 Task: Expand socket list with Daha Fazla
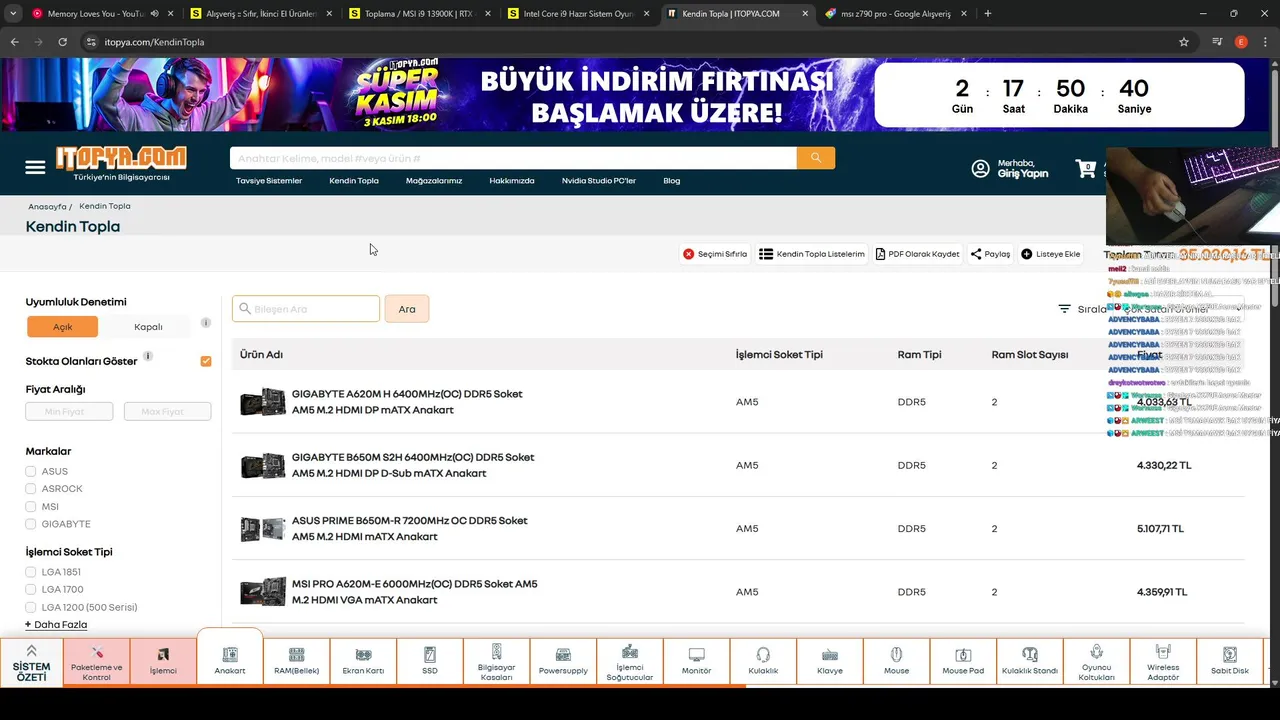(x=56, y=624)
